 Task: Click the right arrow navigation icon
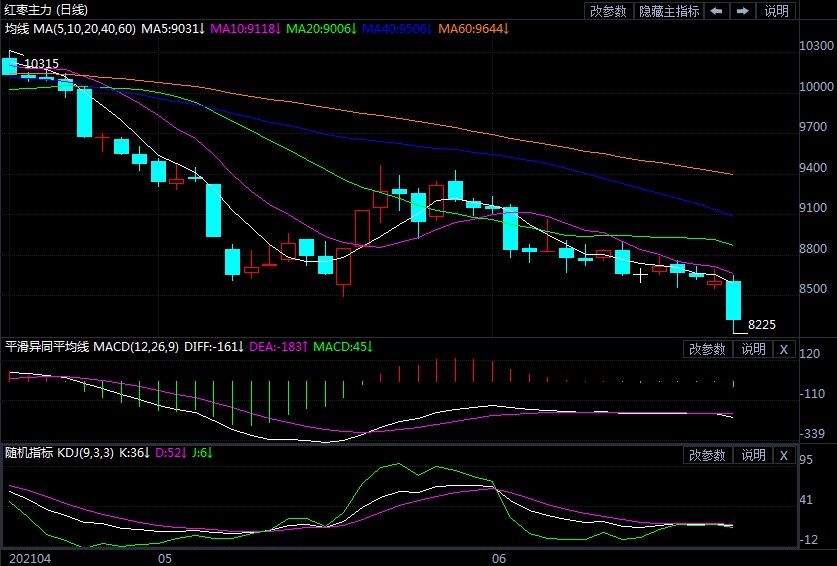743,11
